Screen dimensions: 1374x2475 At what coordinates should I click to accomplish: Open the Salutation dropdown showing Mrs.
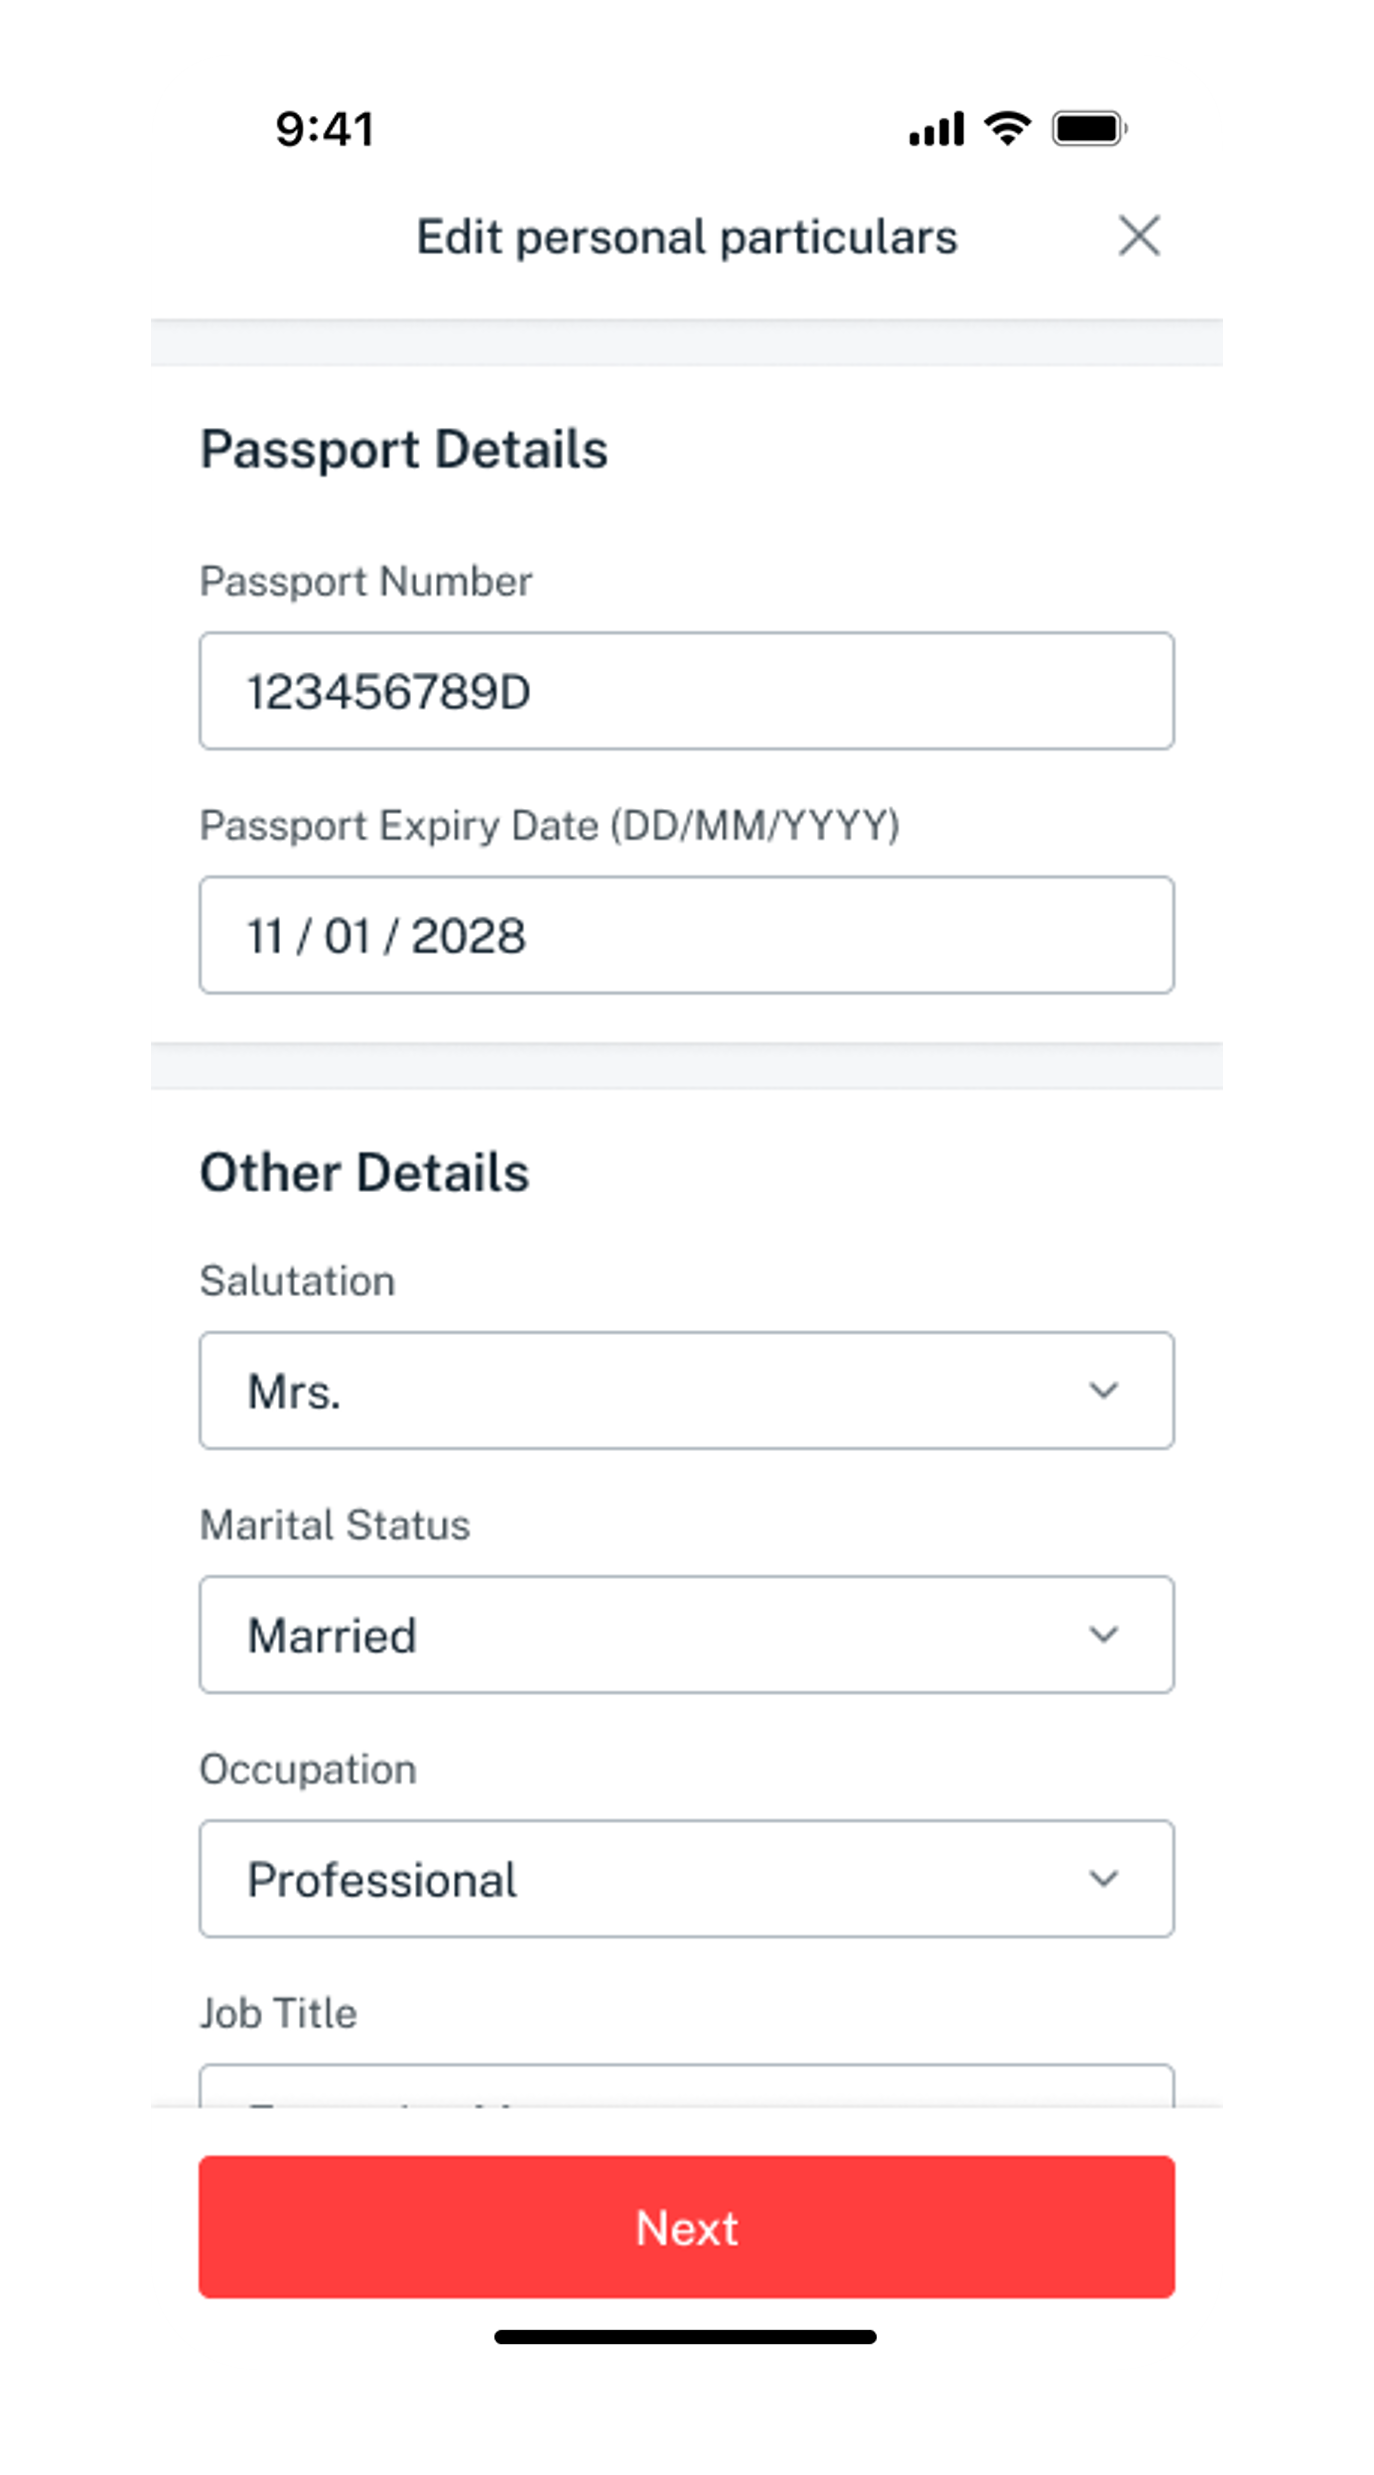click(686, 1390)
